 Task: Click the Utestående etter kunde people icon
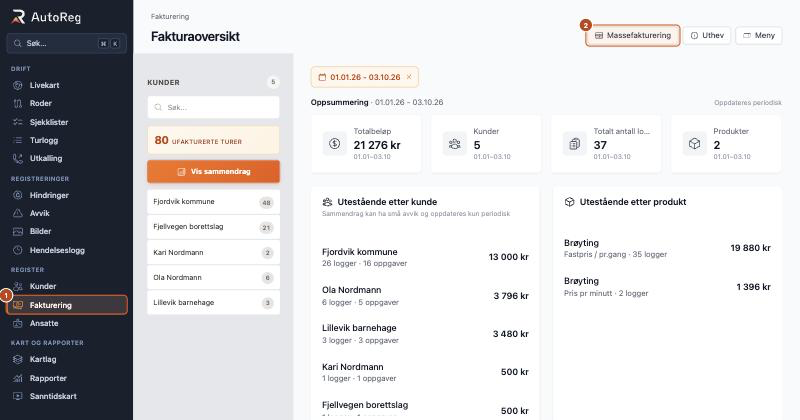point(327,202)
